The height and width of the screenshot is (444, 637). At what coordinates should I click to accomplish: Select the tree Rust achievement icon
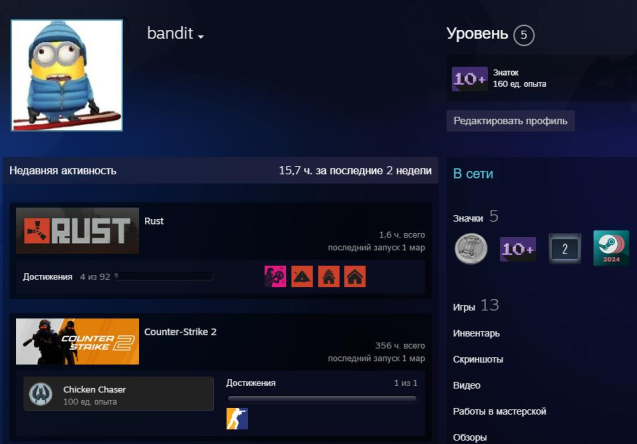click(329, 277)
